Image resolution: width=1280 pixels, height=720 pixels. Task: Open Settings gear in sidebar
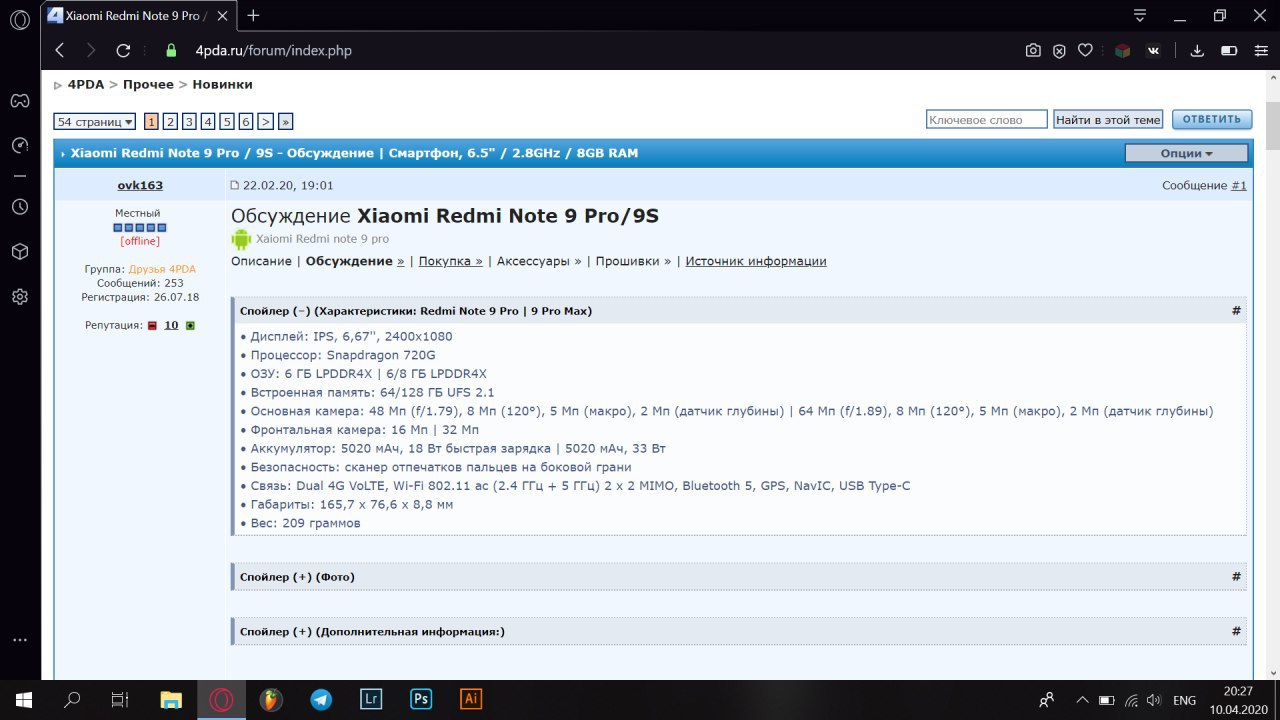coord(20,297)
